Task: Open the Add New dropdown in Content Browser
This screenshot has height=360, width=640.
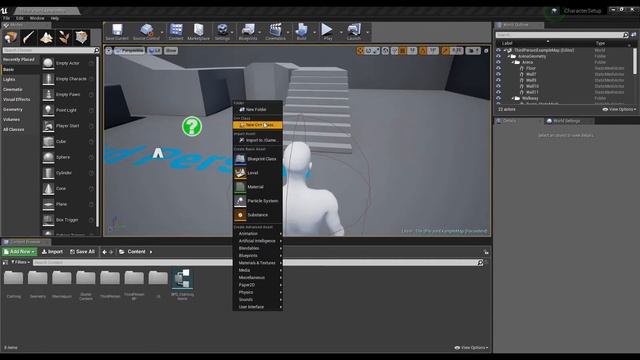Action: click(19, 252)
